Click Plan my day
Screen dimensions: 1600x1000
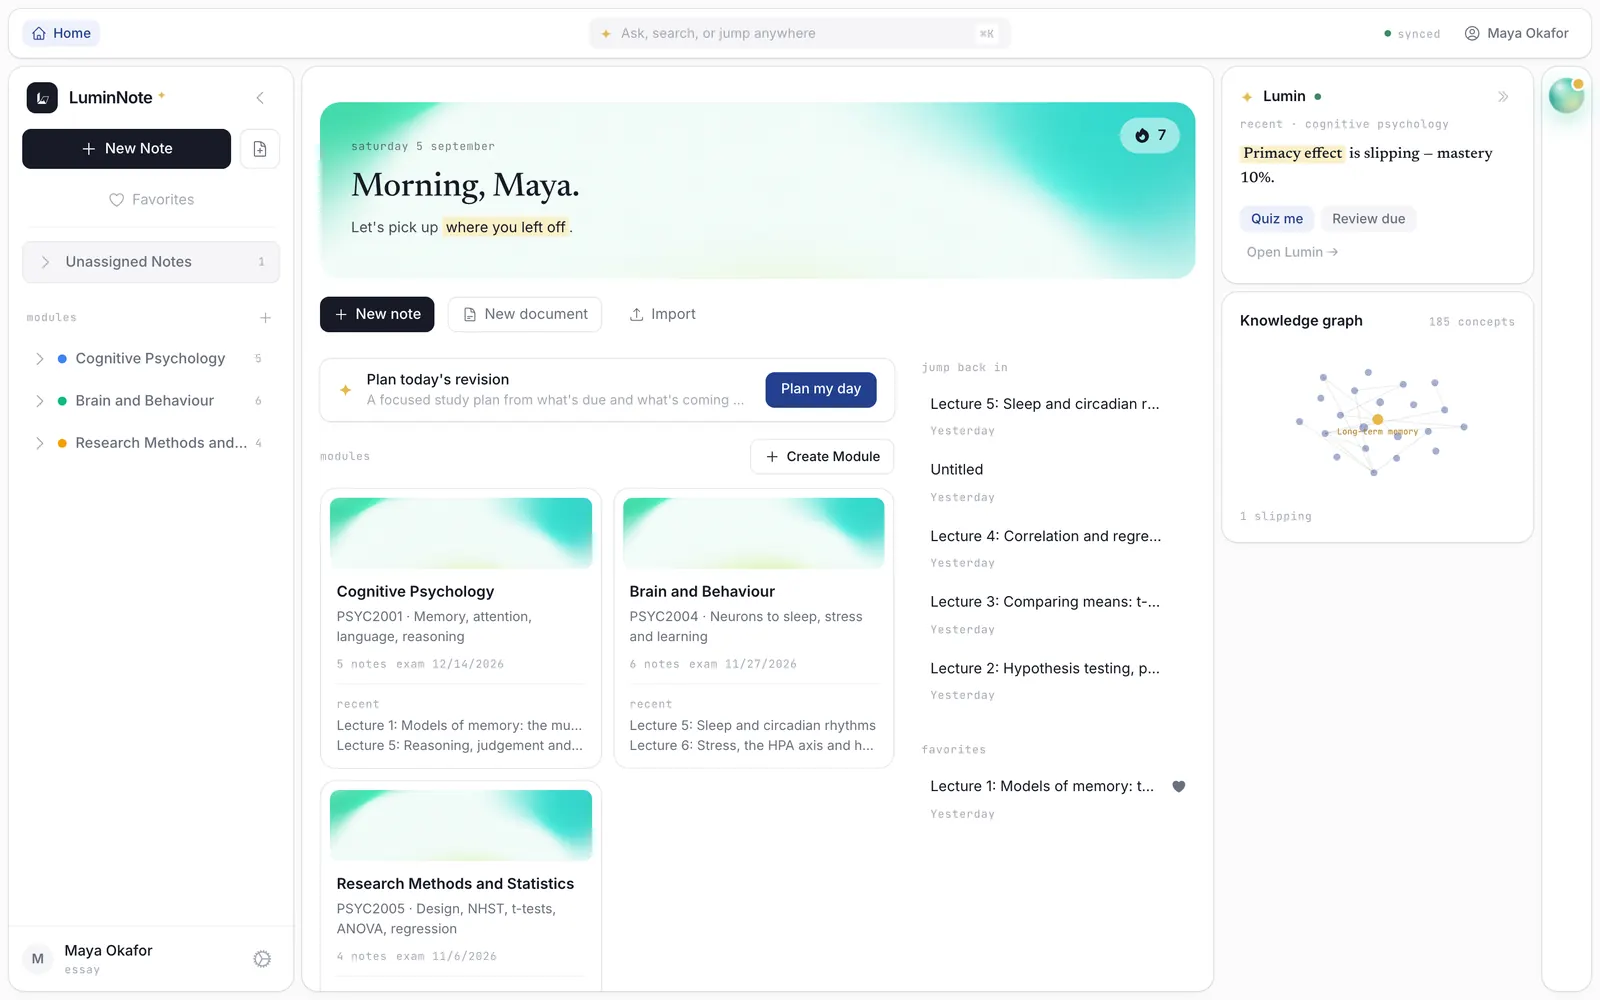[821, 389]
